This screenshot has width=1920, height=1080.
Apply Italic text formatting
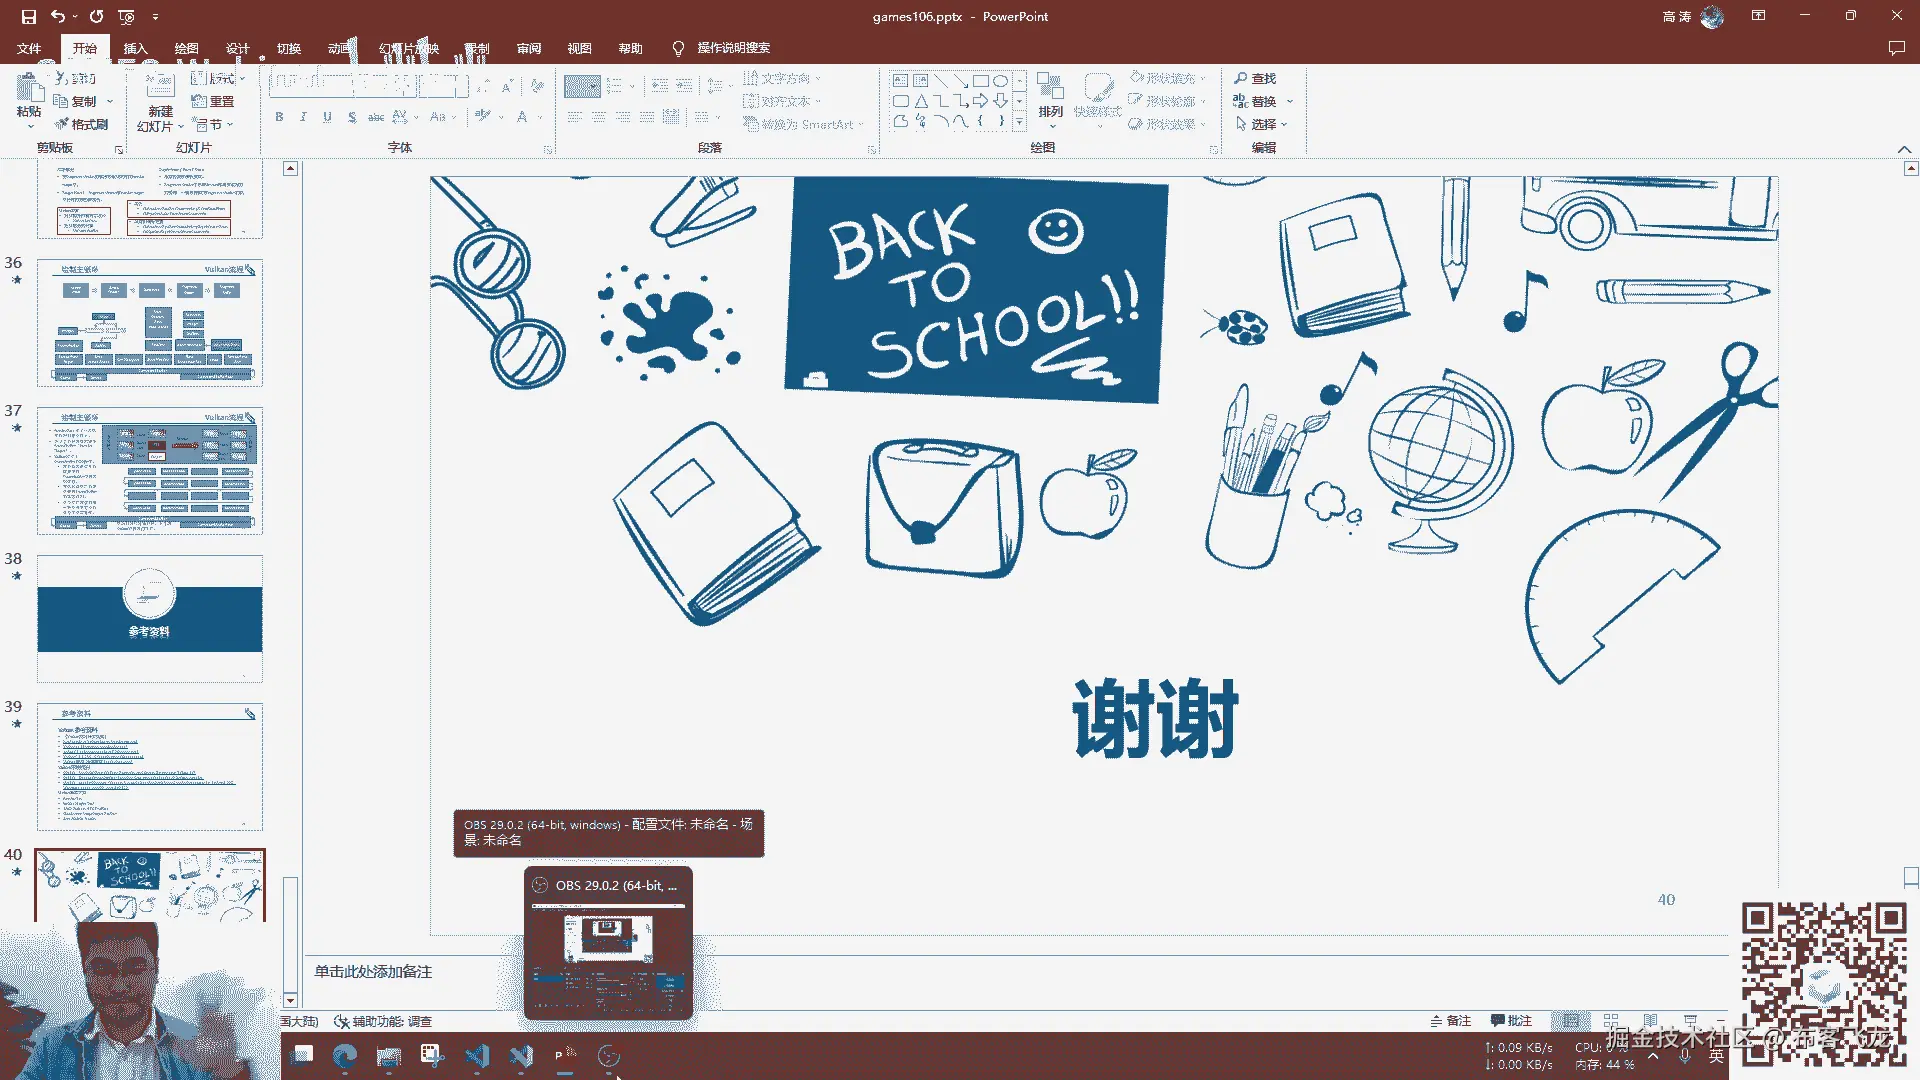[303, 117]
